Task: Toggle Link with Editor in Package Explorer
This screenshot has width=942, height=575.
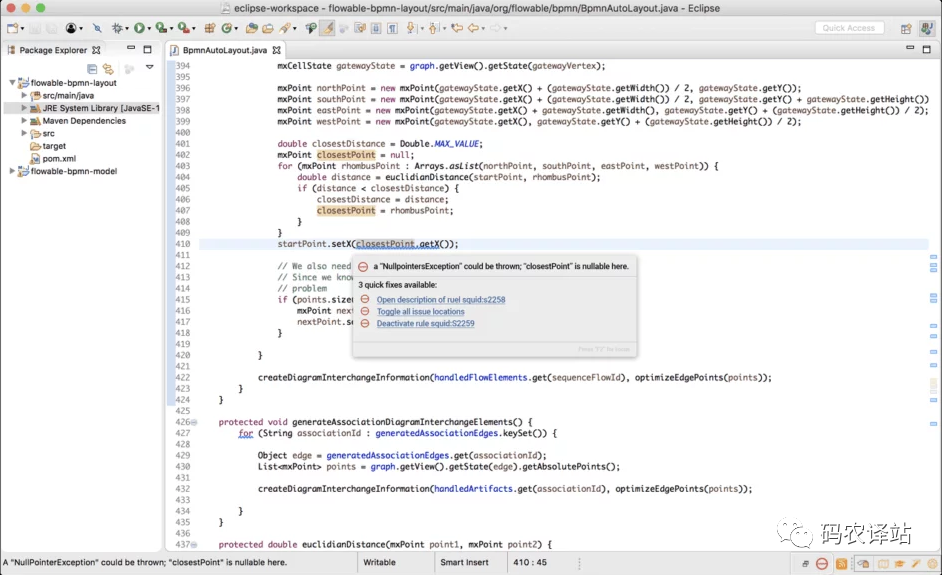Action: pyautogui.click(x=108, y=69)
